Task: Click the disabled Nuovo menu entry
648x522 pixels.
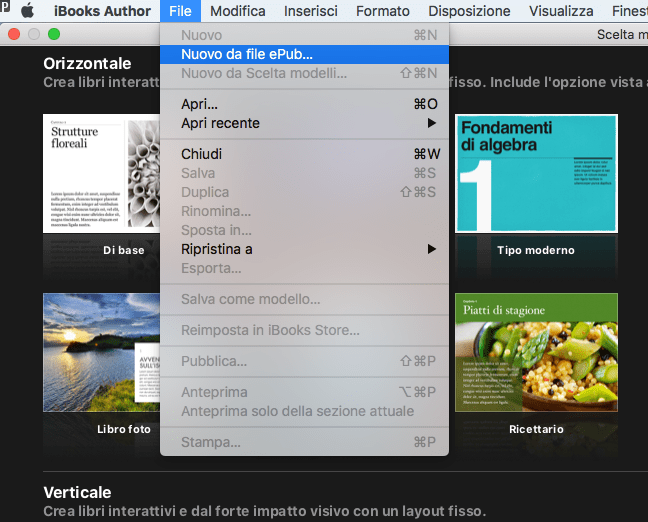Action: (x=304, y=35)
